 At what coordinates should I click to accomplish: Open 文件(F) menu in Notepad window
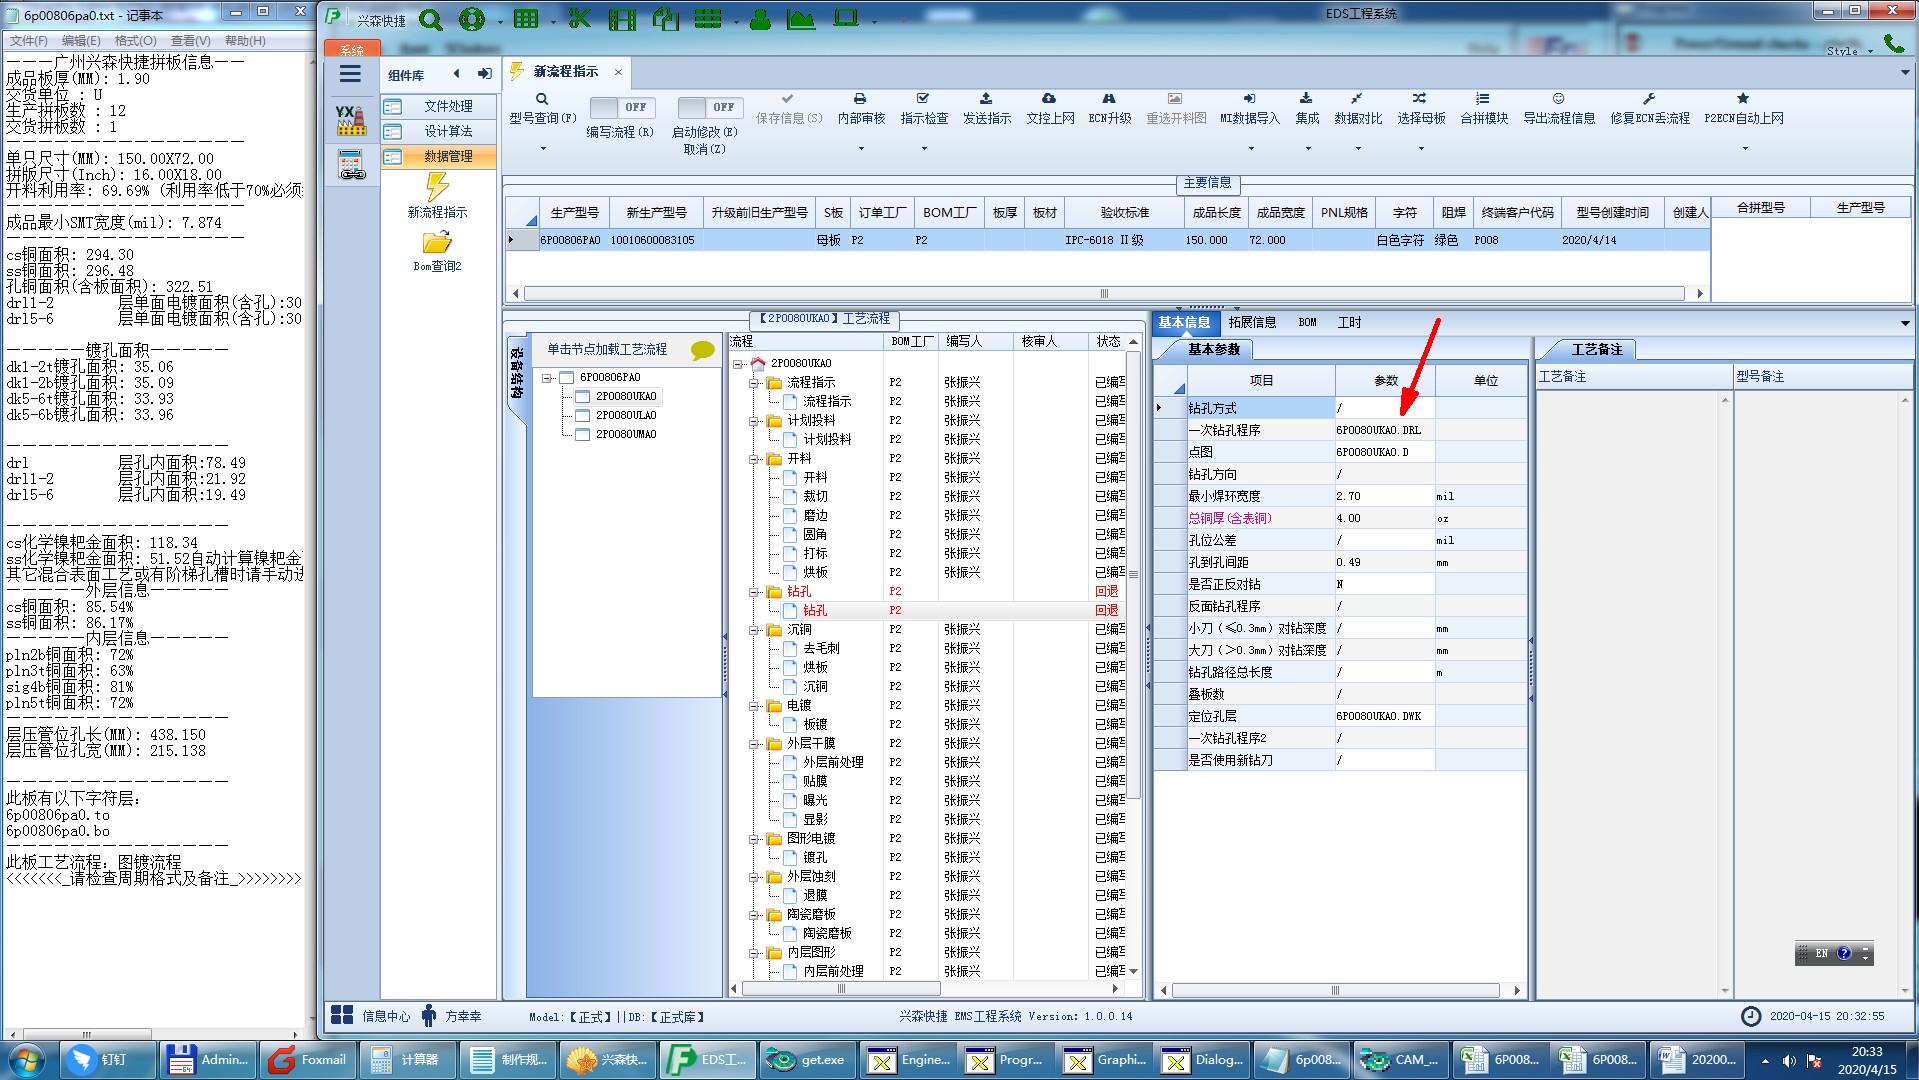click(x=29, y=41)
